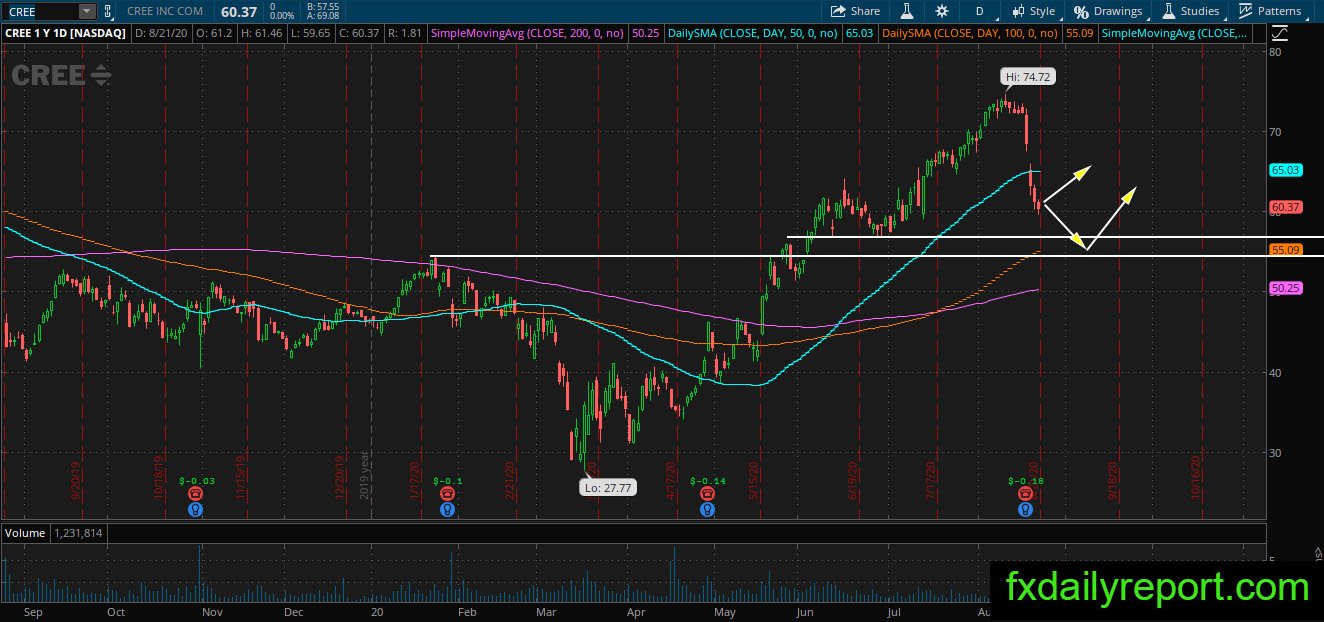Click the 55.09 orange price axis label
Screen dimensions: 1324x622
1285,249
